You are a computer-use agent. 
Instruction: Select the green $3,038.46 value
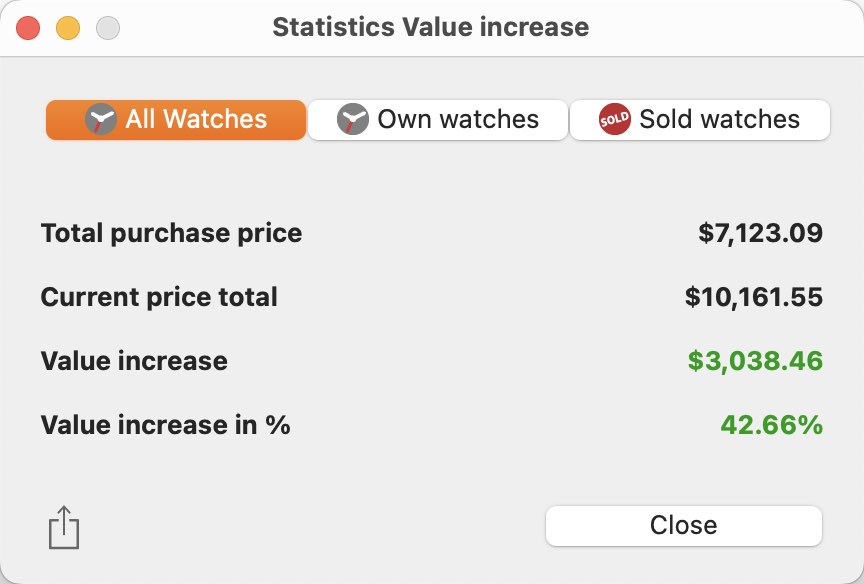[755, 361]
